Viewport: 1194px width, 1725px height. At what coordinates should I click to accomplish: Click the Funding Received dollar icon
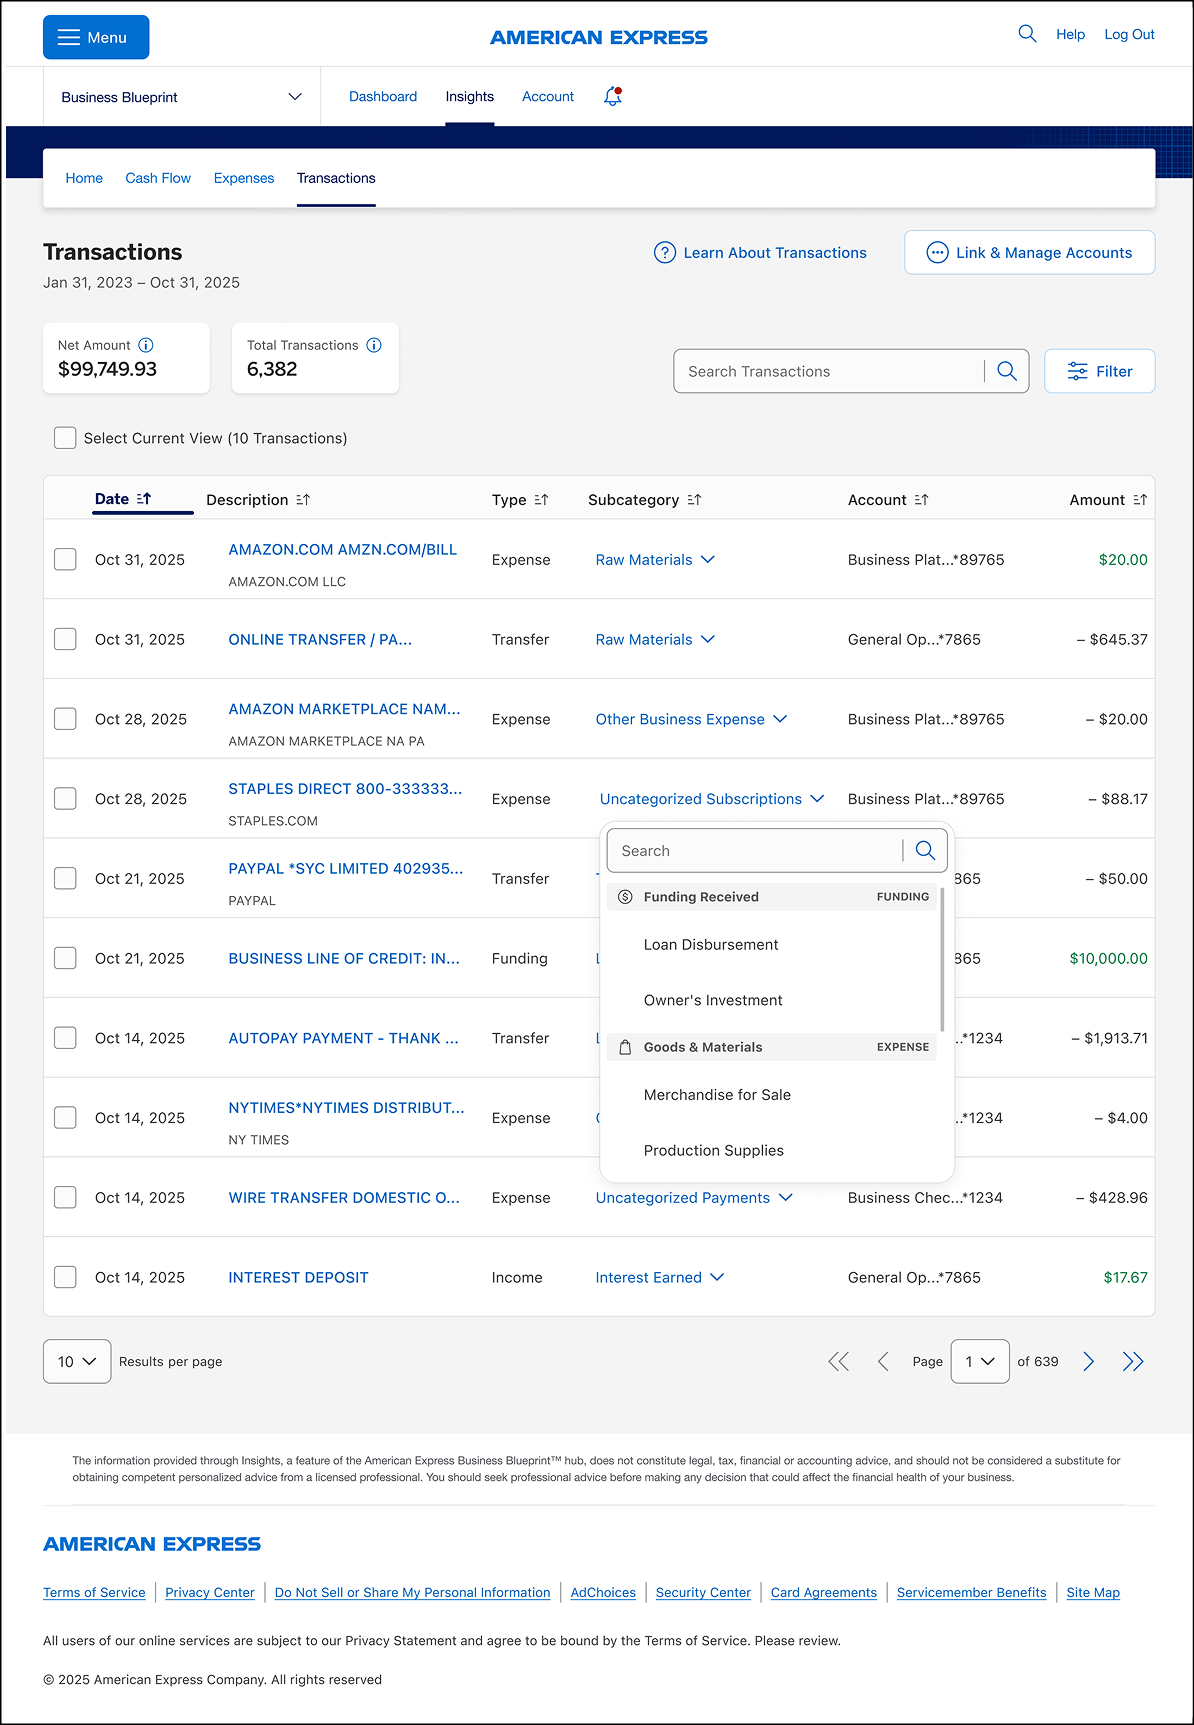tap(625, 897)
